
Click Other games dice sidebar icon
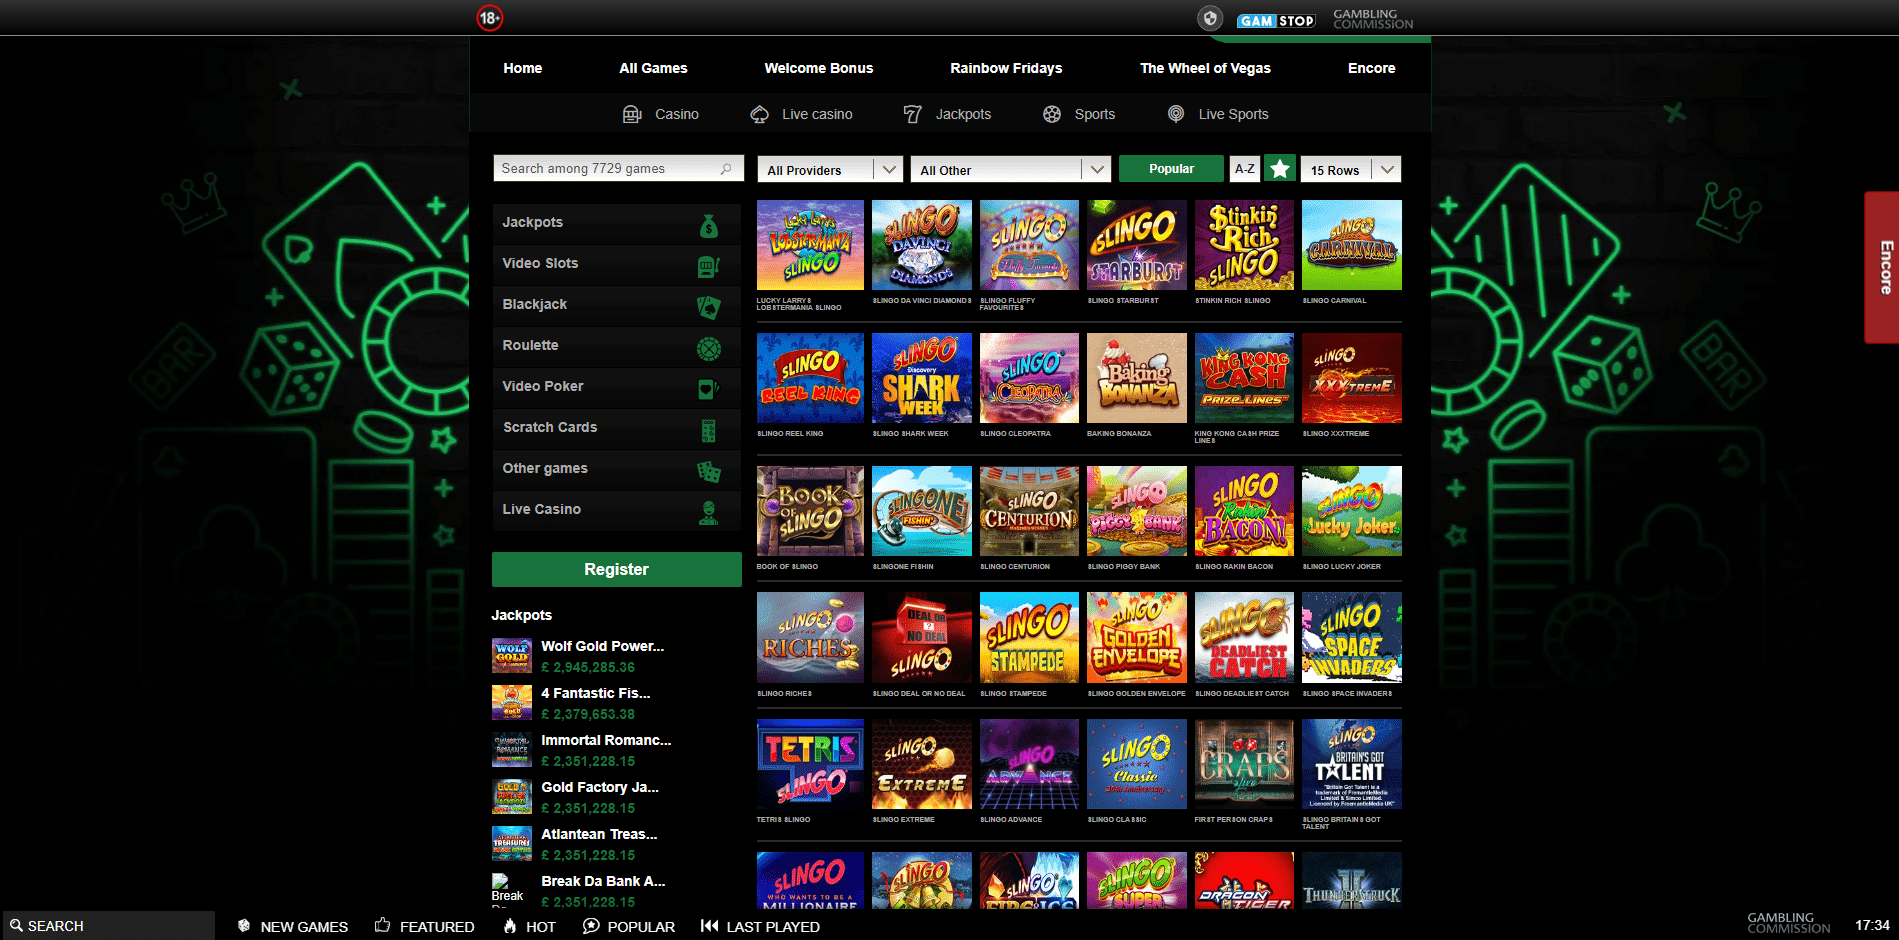(709, 471)
